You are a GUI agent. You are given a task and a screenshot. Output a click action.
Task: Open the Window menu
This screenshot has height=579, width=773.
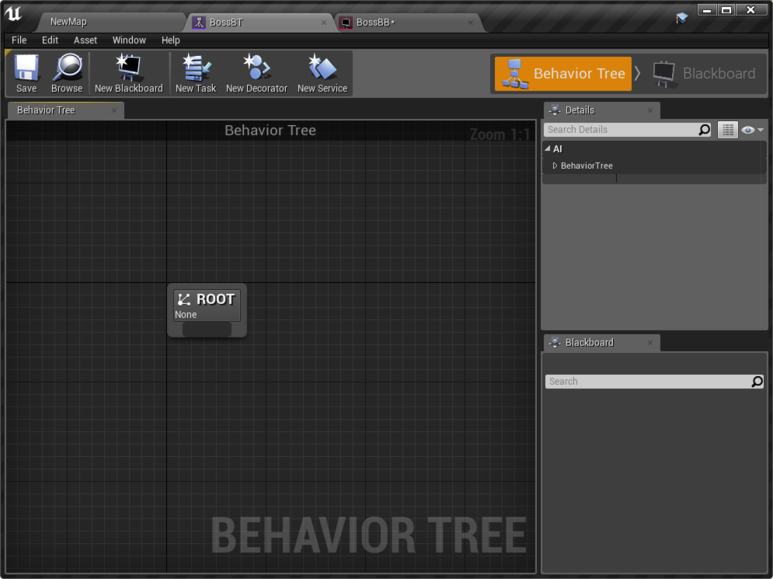pyautogui.click(x=129, y=40)
